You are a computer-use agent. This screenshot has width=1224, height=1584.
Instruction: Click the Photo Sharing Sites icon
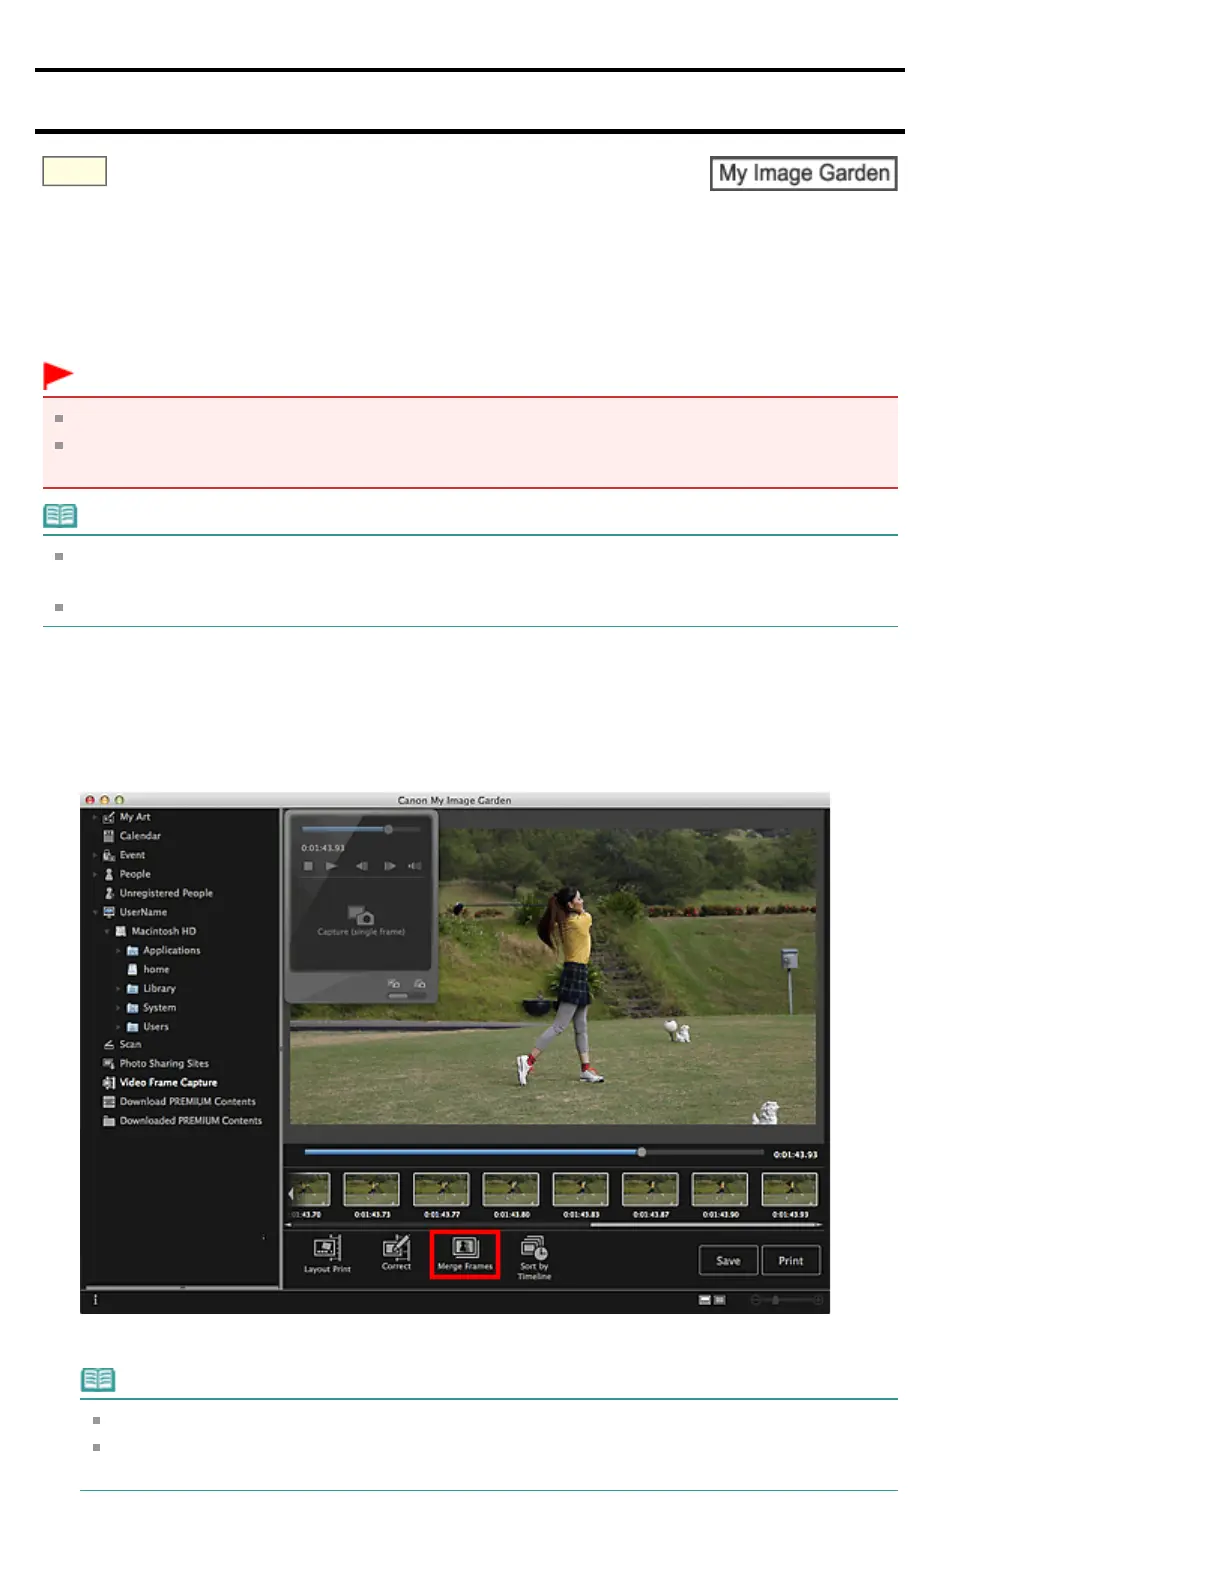(x=109, y=1063)
